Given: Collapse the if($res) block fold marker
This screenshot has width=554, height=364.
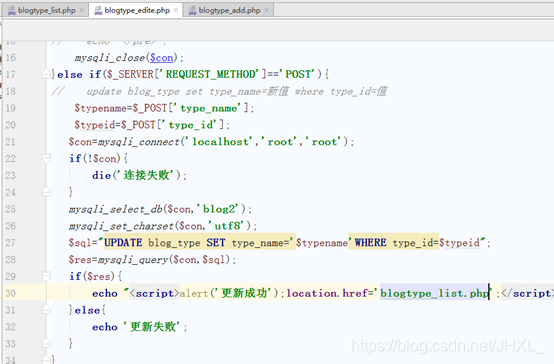Looking at the screenshot, I should [x=46, y=276].
